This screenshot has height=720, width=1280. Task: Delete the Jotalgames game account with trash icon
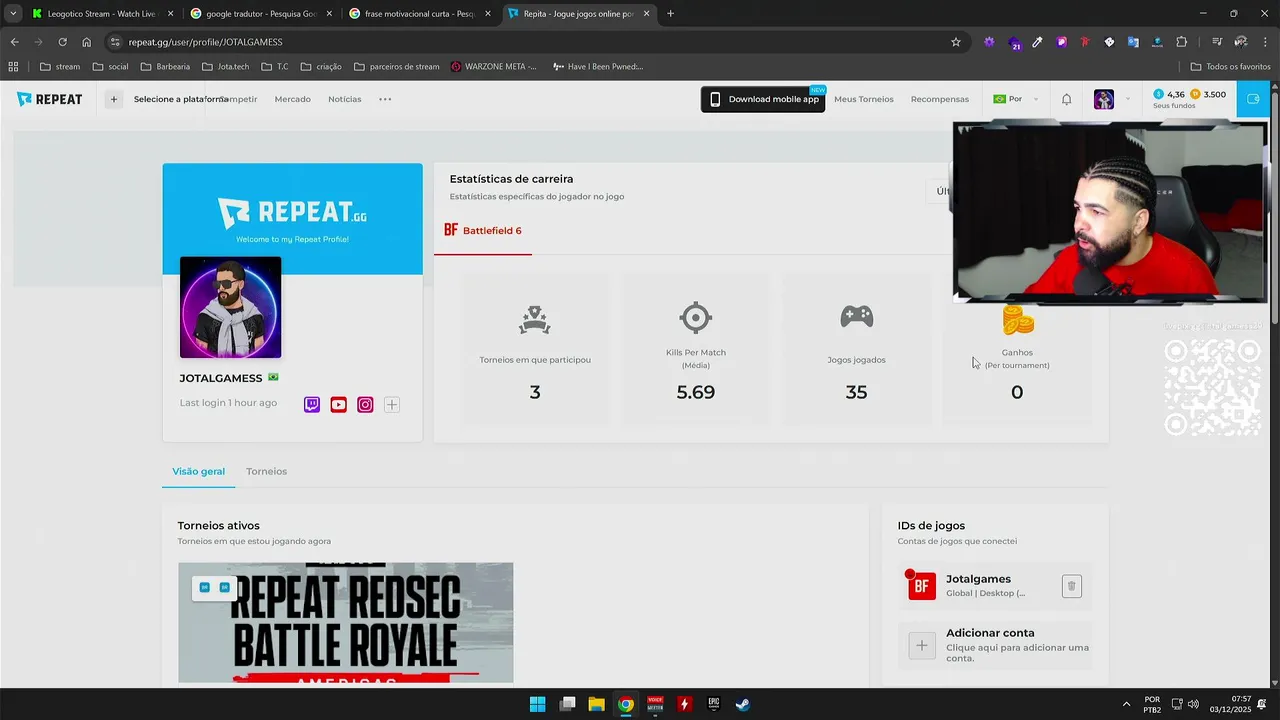tap(1071, 586)
